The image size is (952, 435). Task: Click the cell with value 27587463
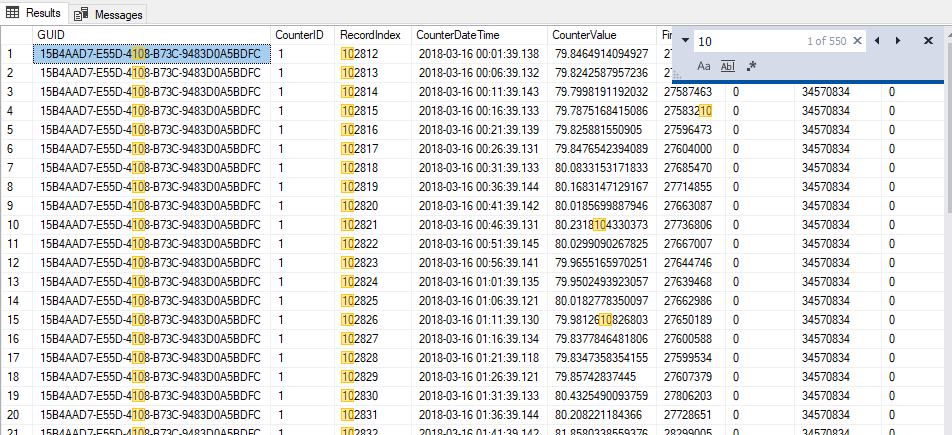click(691, 92)
